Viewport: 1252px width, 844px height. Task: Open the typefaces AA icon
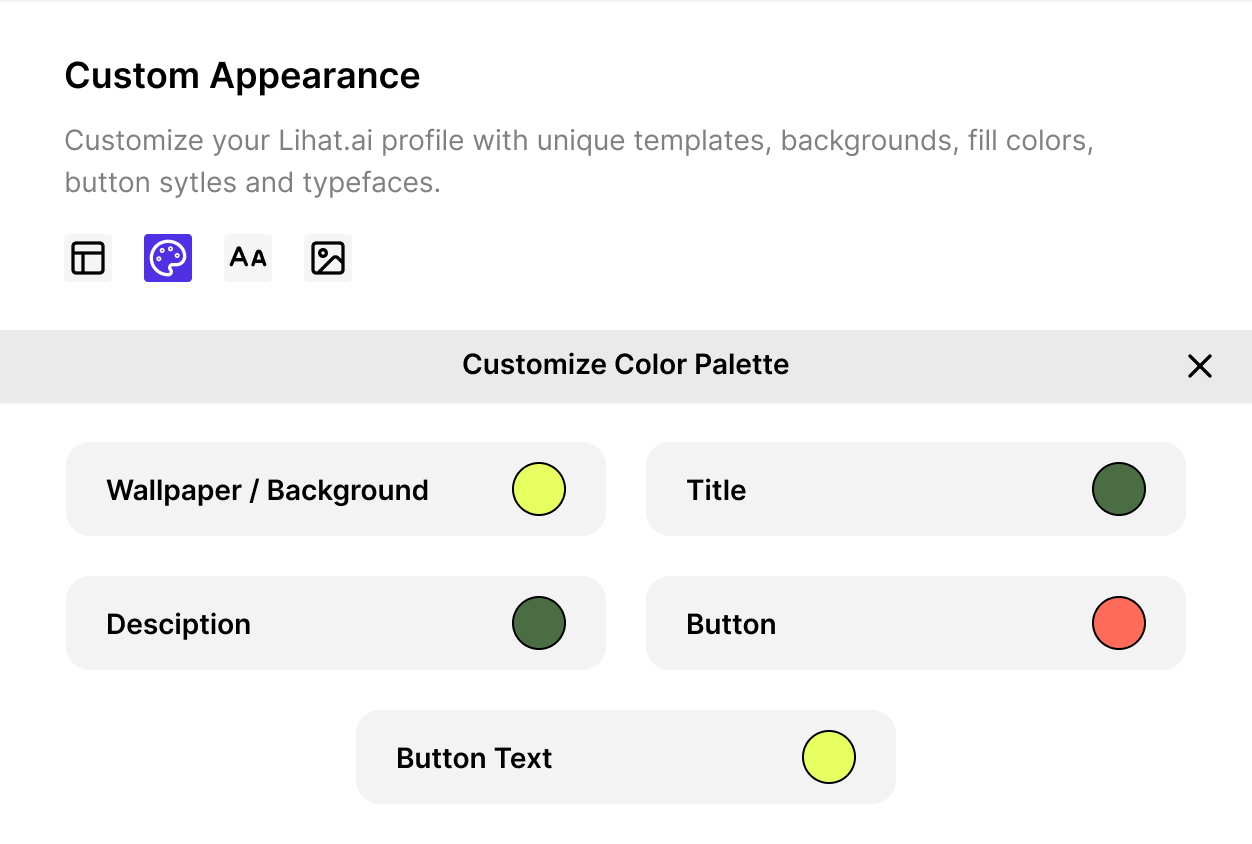[248, 258]
